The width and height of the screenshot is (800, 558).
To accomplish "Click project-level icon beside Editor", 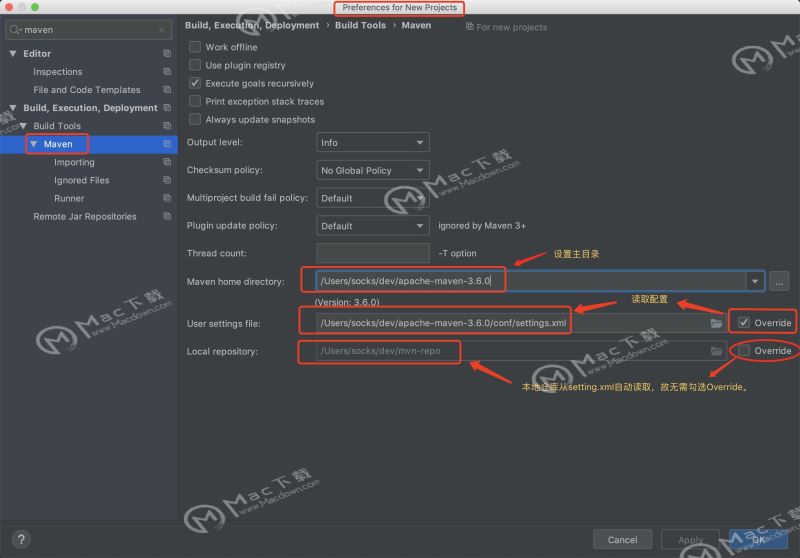I will coord(167,53).
